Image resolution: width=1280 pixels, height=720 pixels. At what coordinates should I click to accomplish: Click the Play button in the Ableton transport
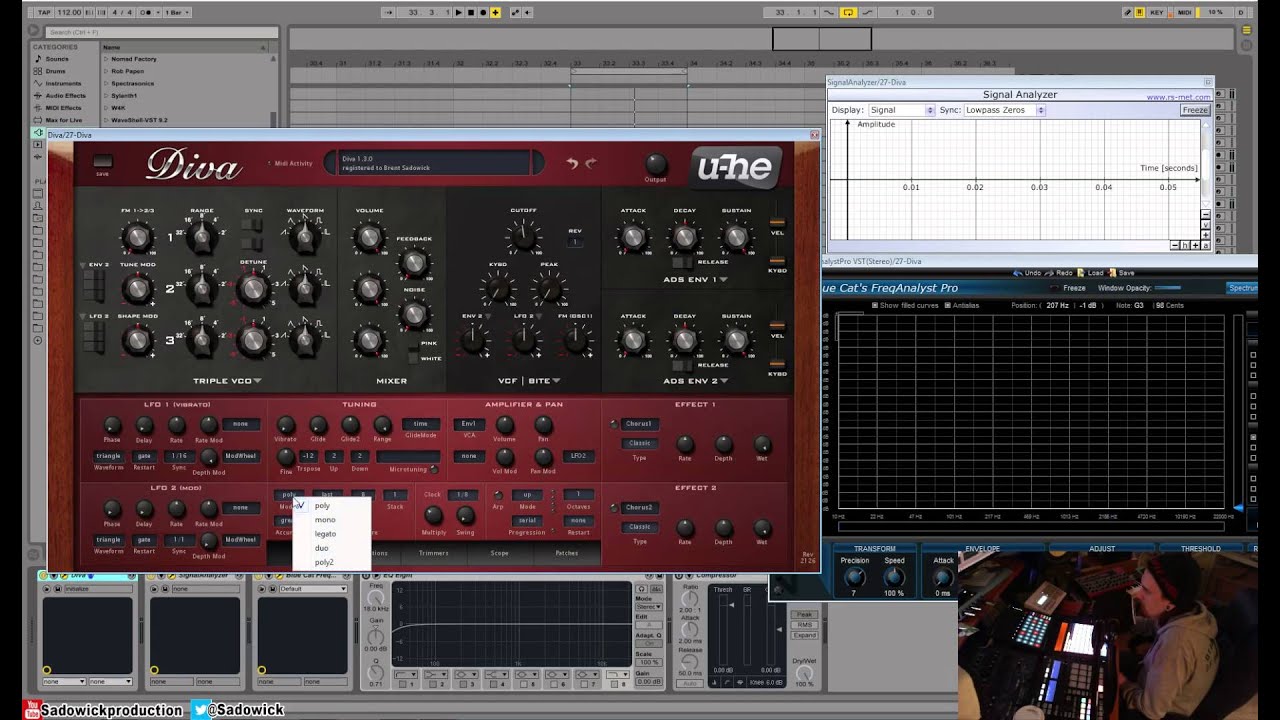[459, 12]
